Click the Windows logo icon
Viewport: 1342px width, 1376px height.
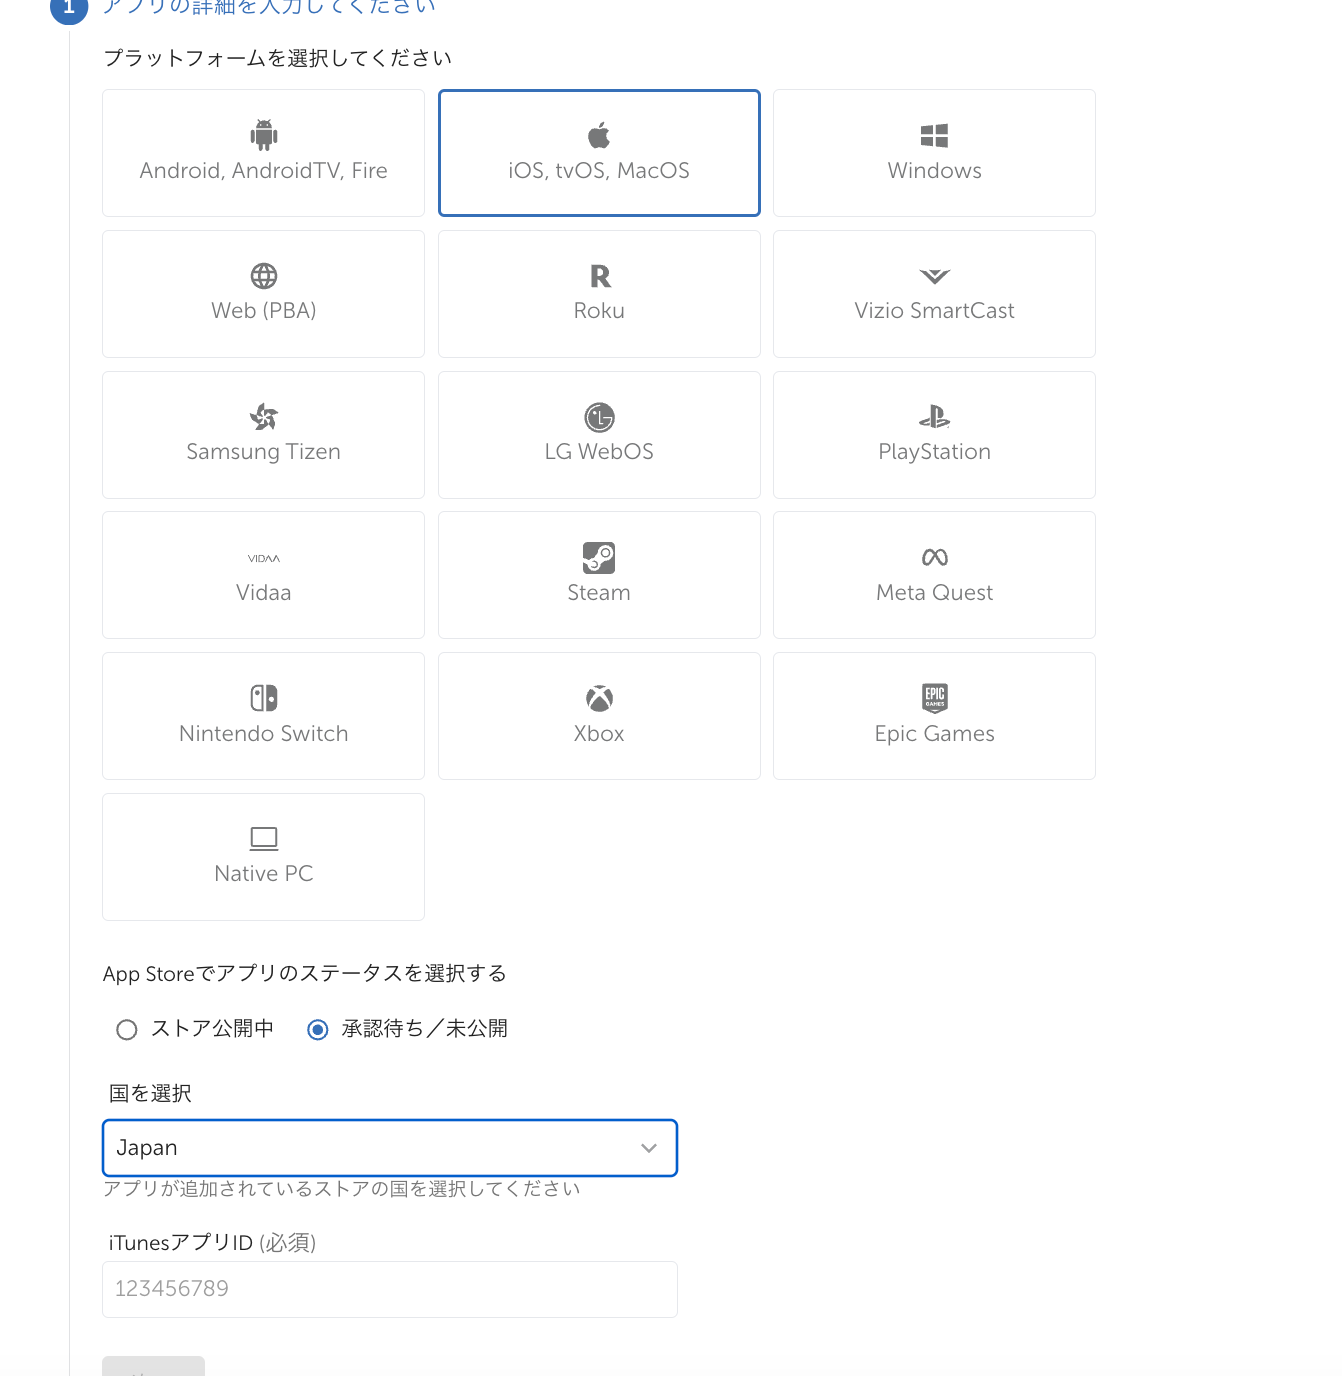[934, 136]
